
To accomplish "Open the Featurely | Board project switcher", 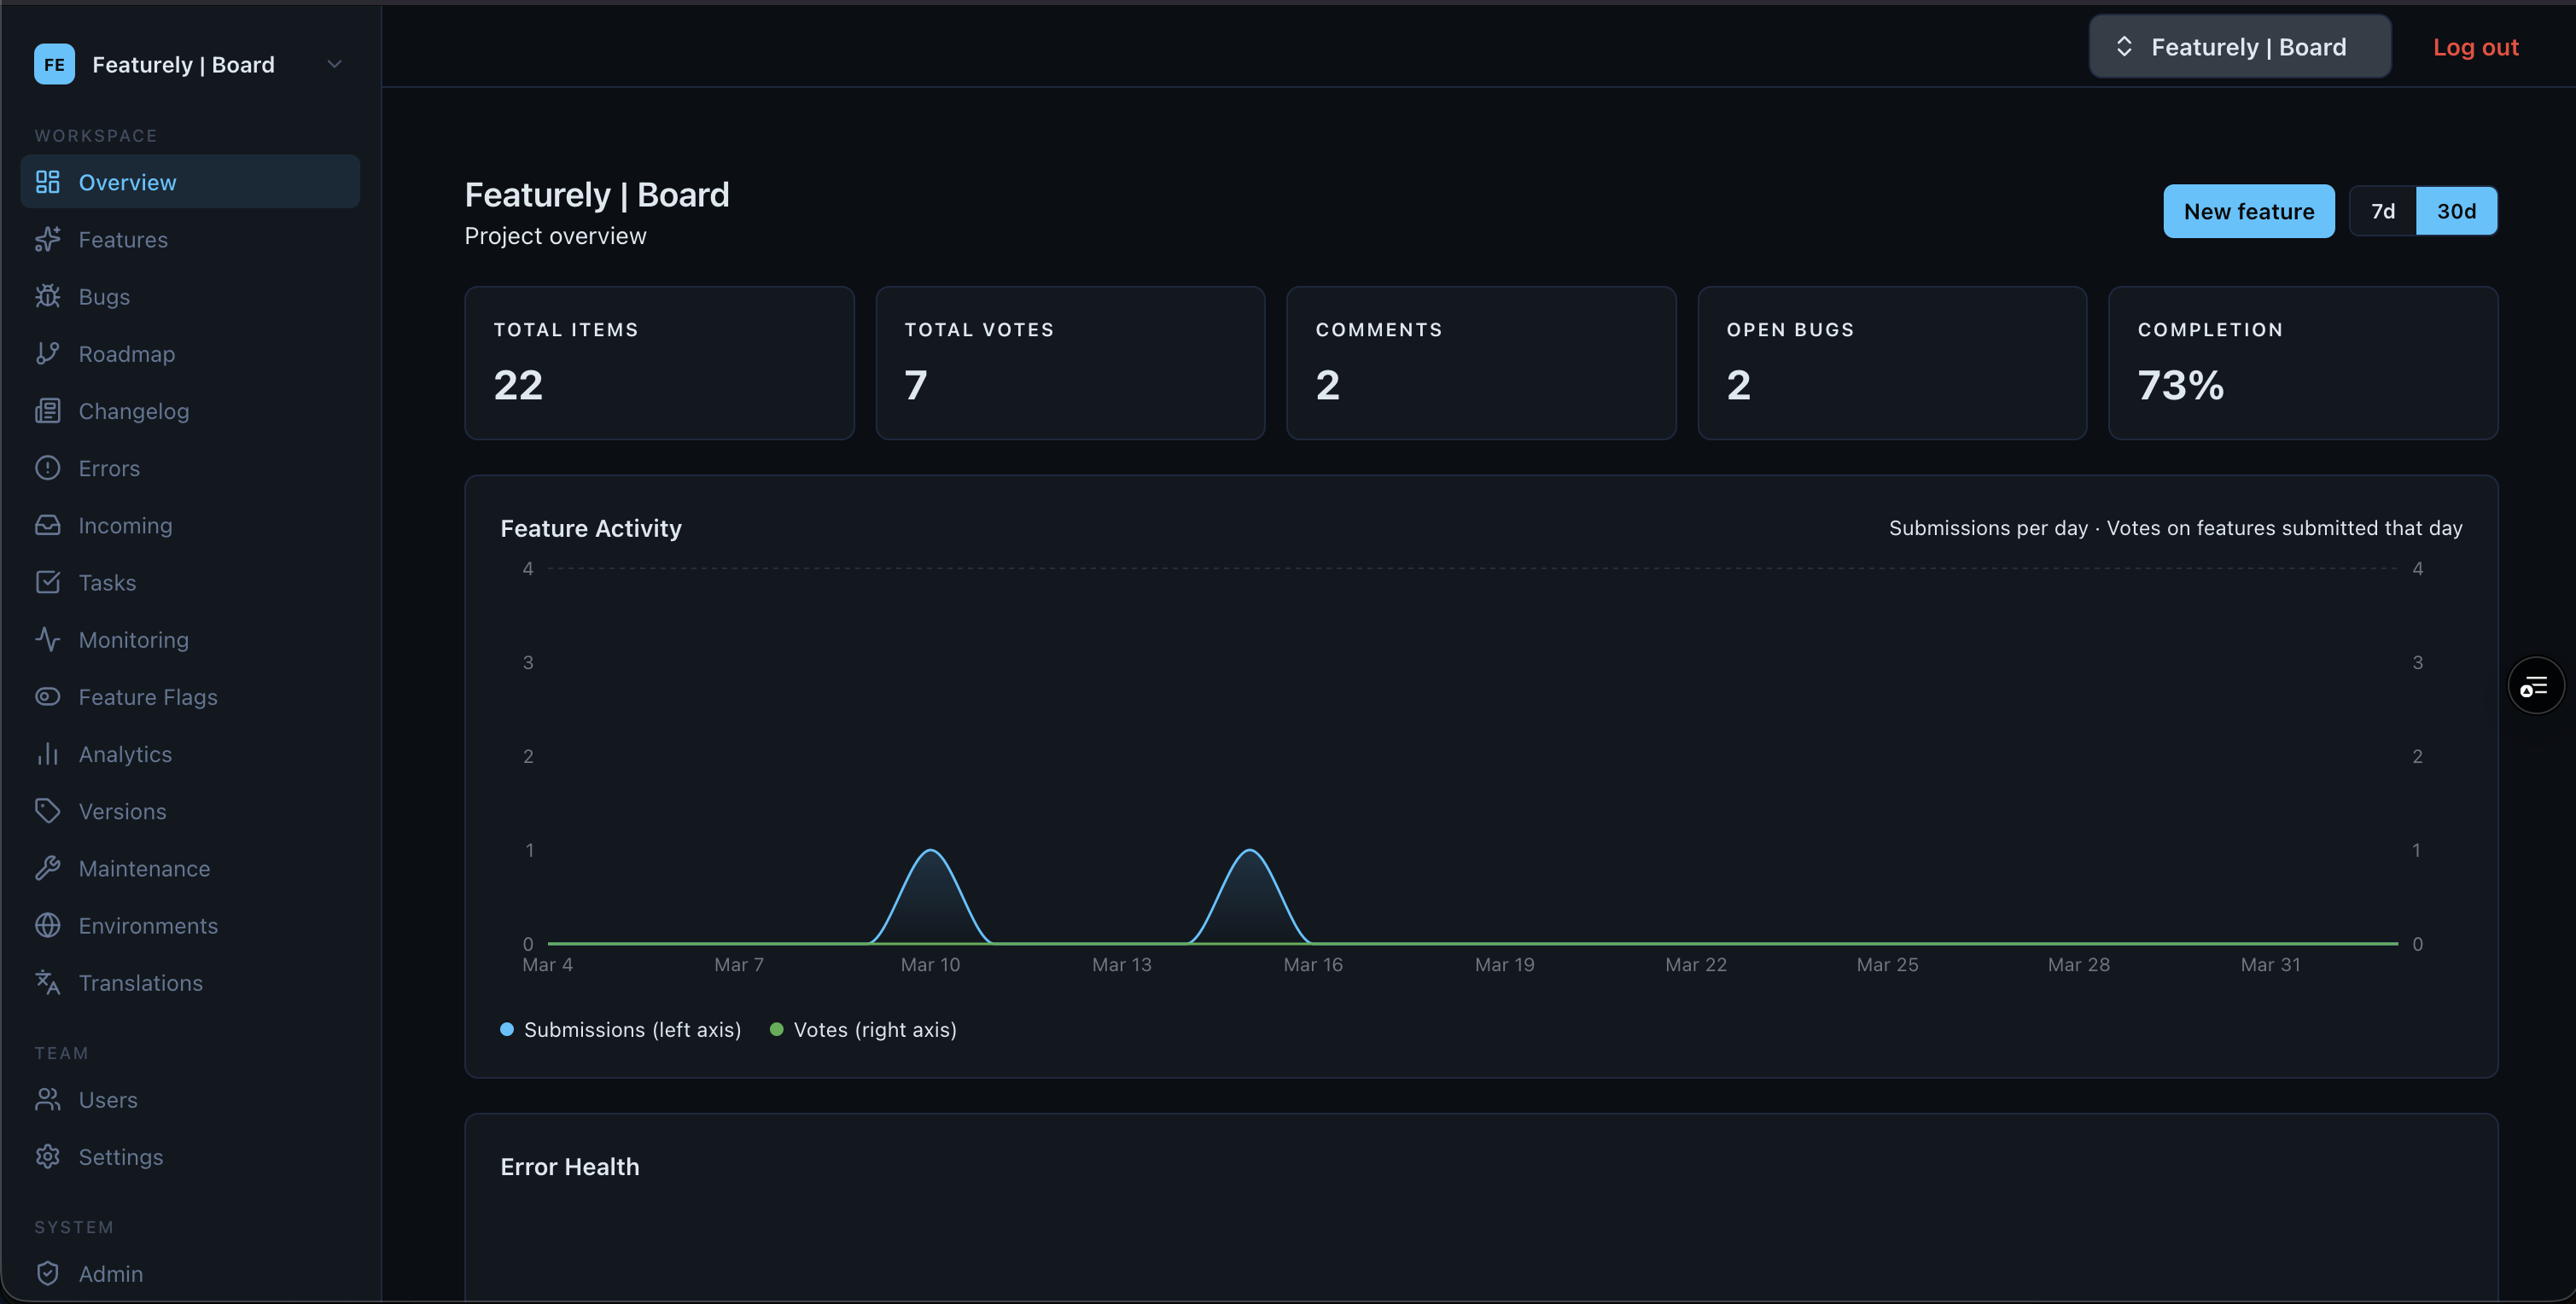I will click(2238, 47).
